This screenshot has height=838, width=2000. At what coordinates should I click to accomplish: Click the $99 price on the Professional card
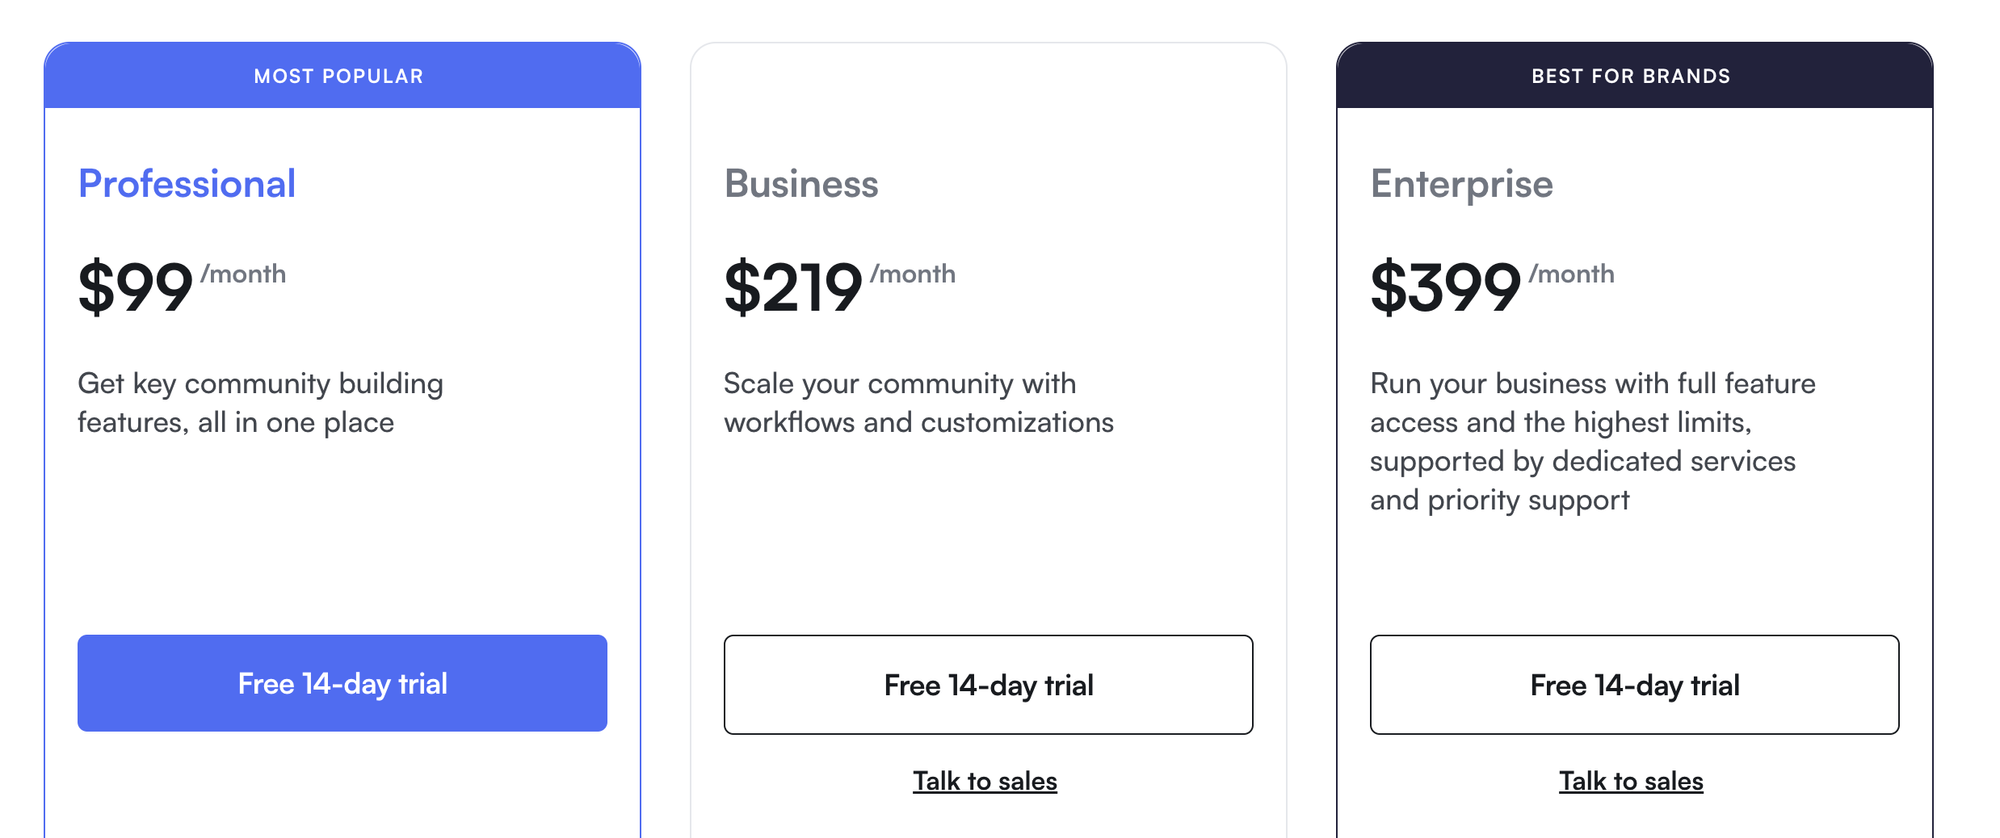(x=137, y=288)
